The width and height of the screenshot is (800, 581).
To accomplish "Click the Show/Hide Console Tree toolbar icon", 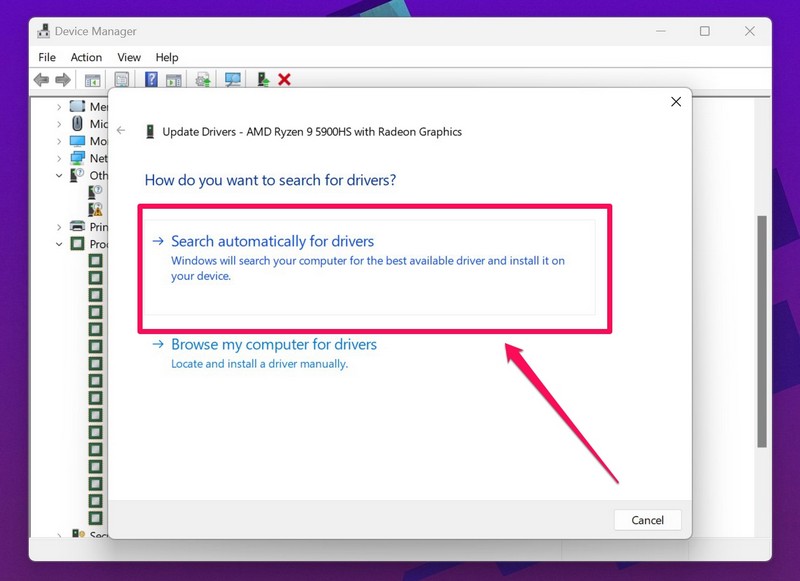I will pos(92,80).
